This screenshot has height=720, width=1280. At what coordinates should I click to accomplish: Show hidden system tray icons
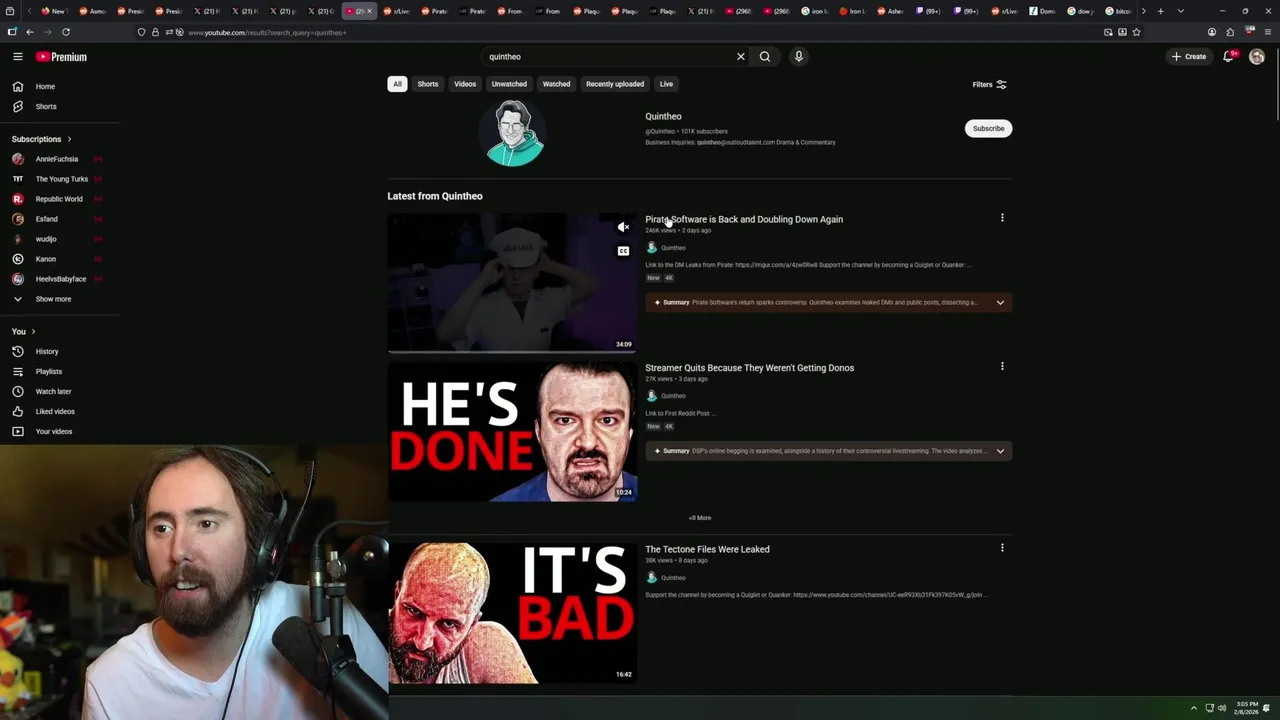tap(1193, 708)
